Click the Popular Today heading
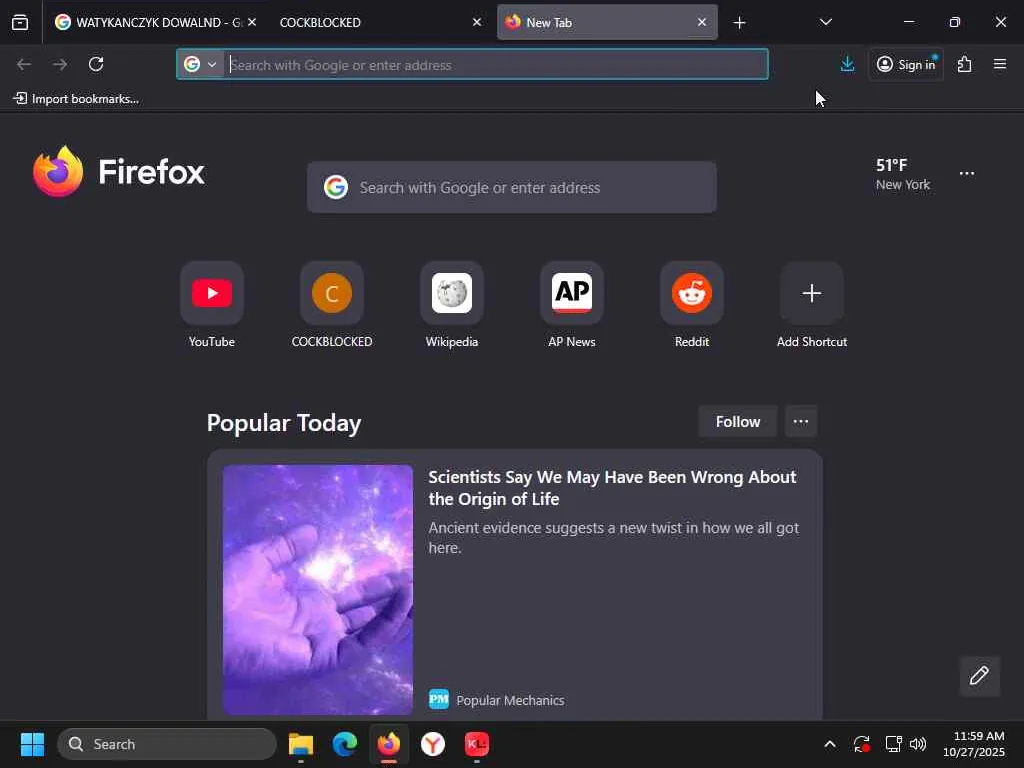 tap(284, 423)
